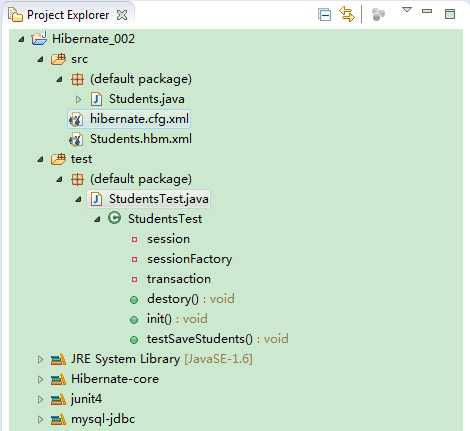Close the Project Explorer tab
This screenshot has width=470, height=431.
122,15
